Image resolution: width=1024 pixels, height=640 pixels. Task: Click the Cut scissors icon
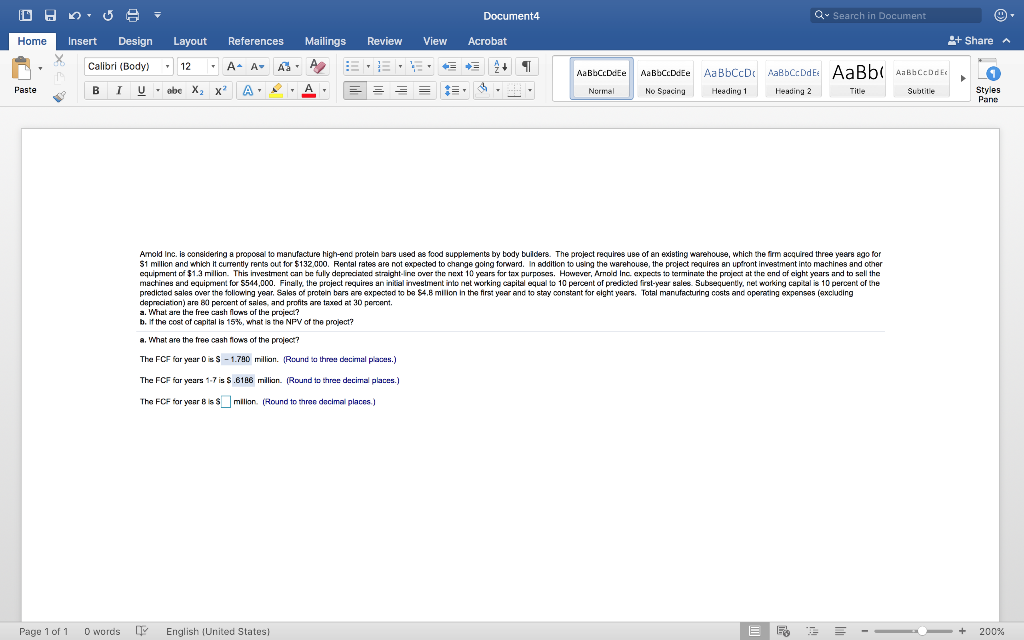[59, 60]
